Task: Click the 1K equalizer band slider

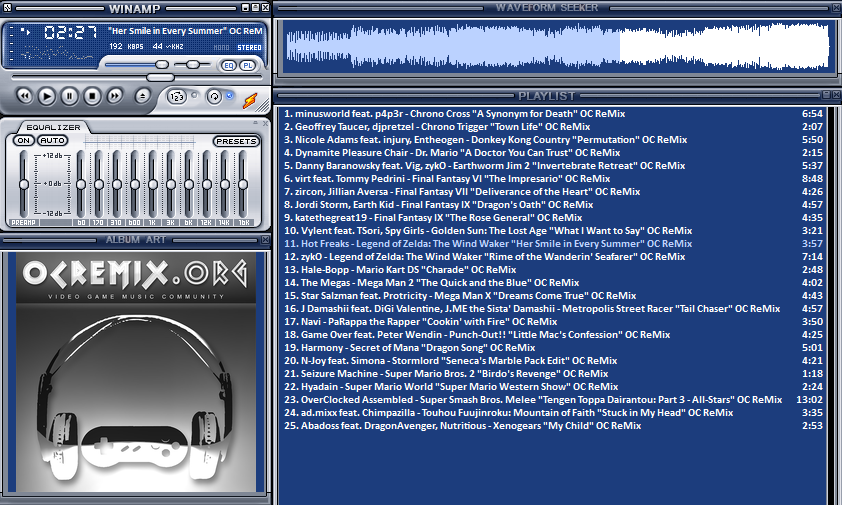Action: (153, 184)
